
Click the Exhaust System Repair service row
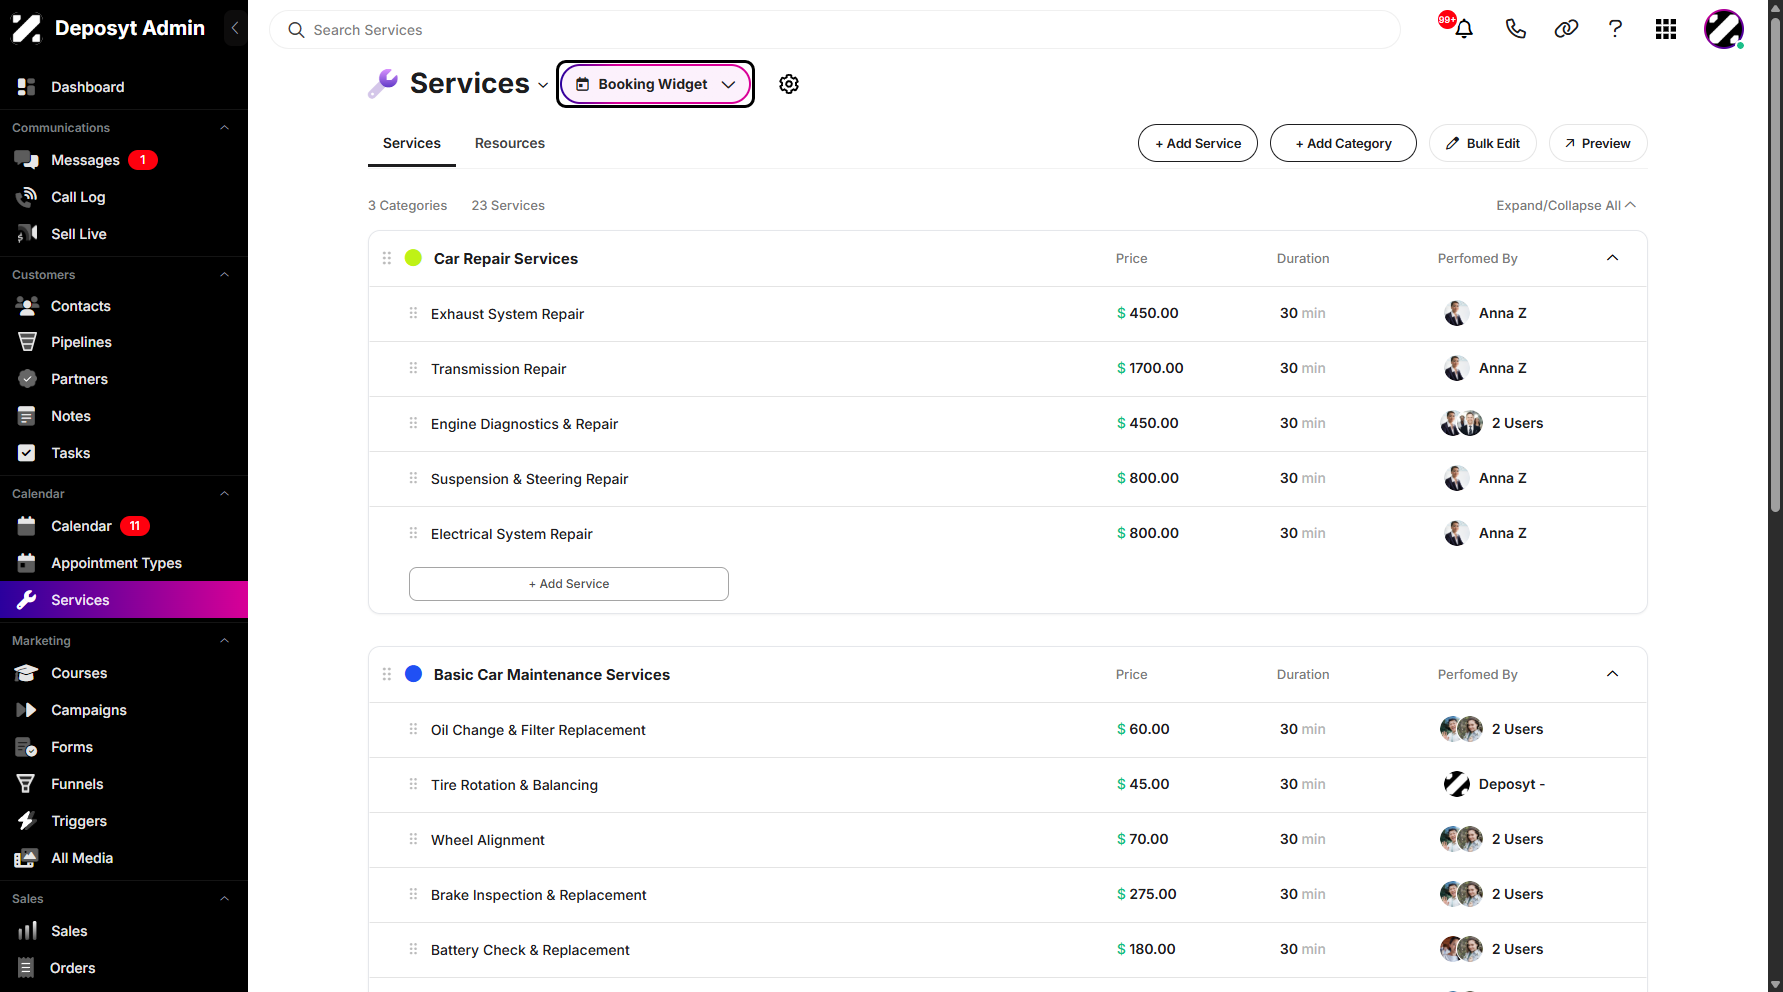[1008, 314]
